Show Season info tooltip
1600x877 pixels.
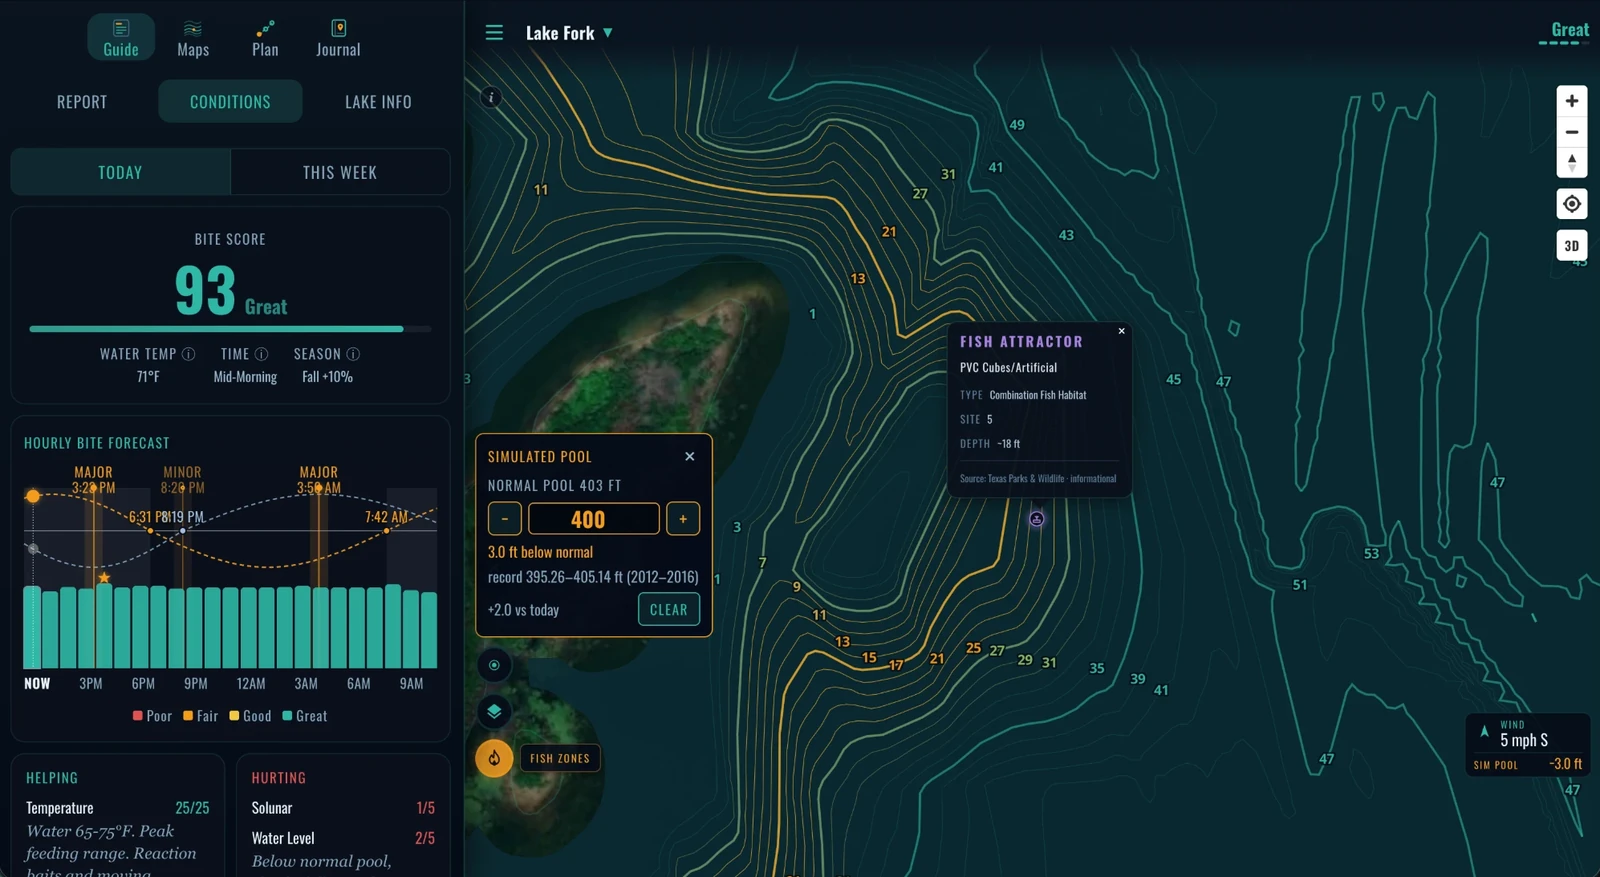point(353,354)
